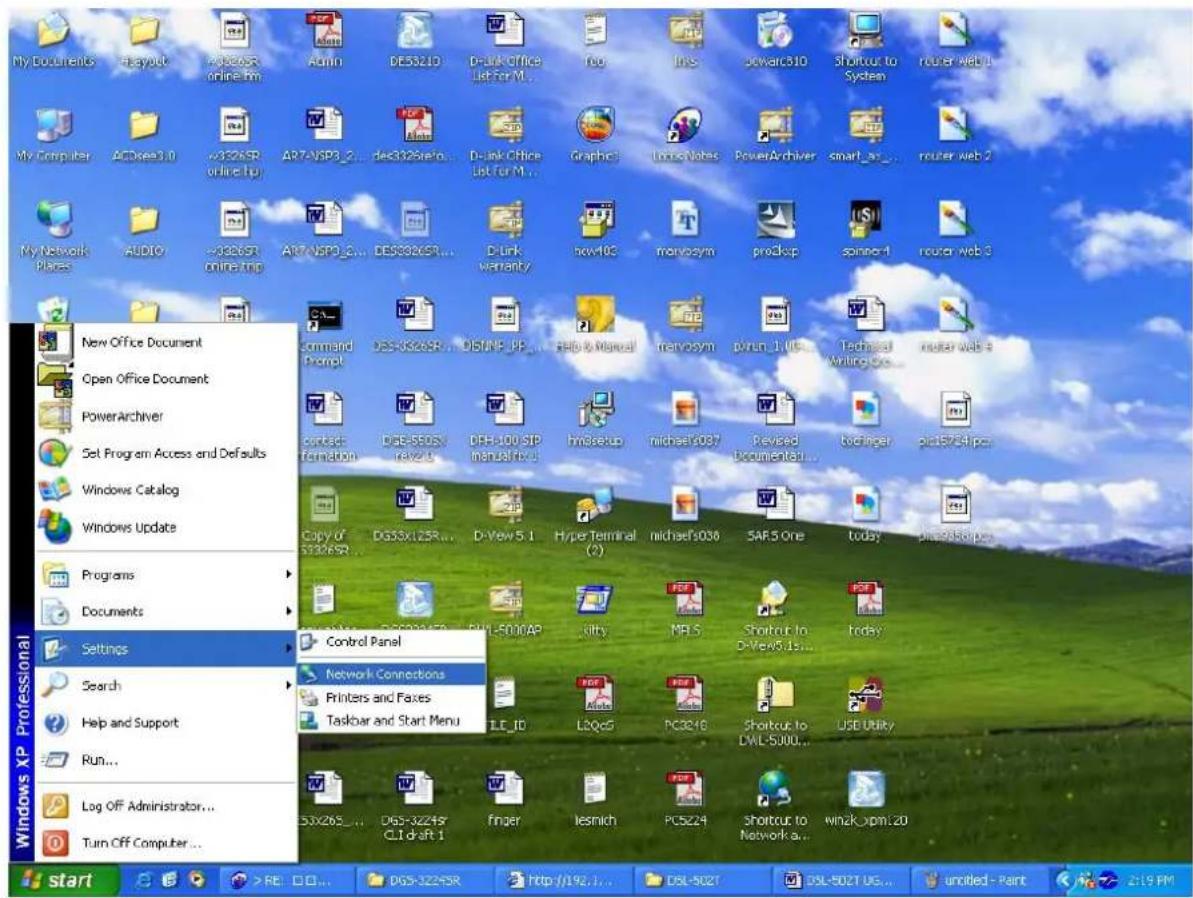Switch to DSL-502T UG Word taskbar button

[x=840, y=880]
